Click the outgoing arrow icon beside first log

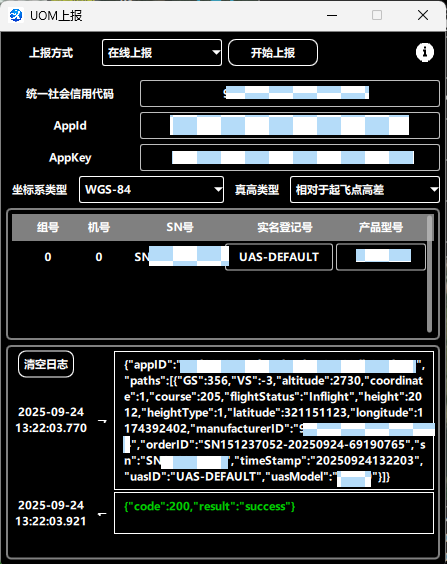pos(102,420)
